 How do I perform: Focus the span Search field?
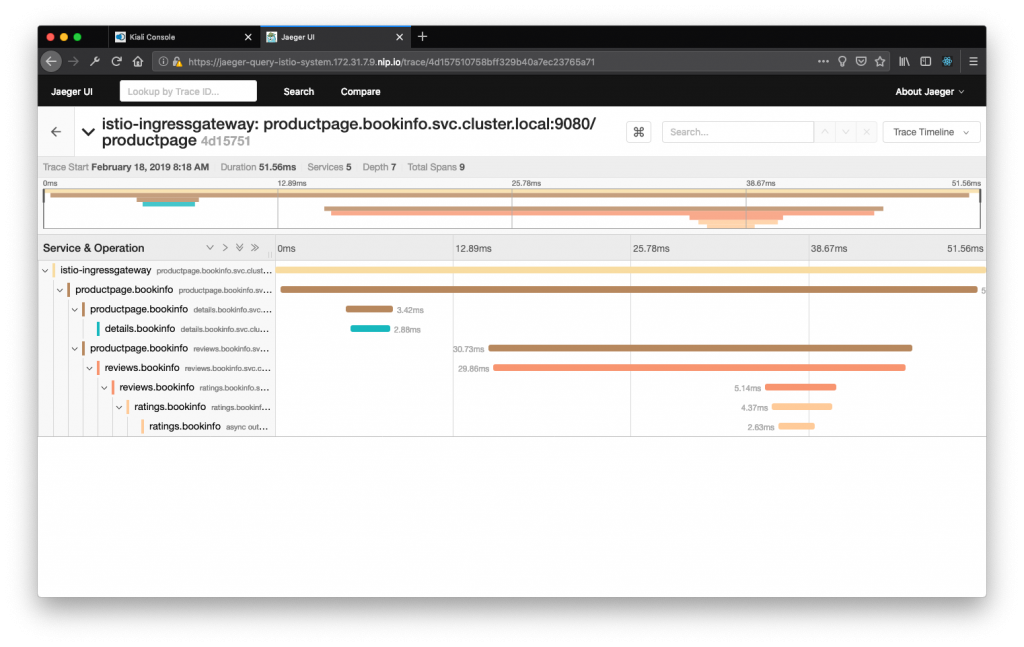click(x=737, y=132)
